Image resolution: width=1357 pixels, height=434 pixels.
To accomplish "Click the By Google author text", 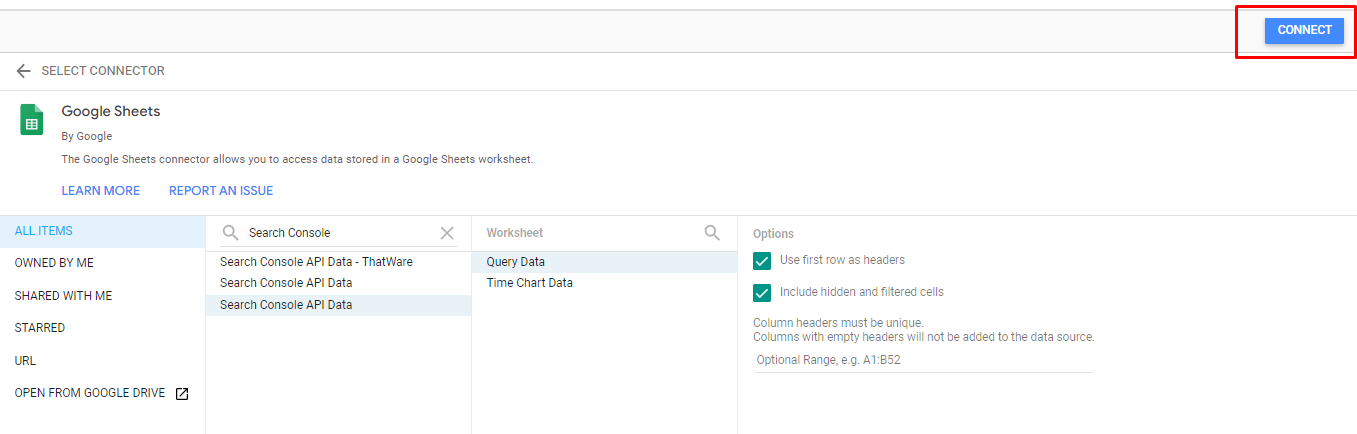I will tap(87, 136).
